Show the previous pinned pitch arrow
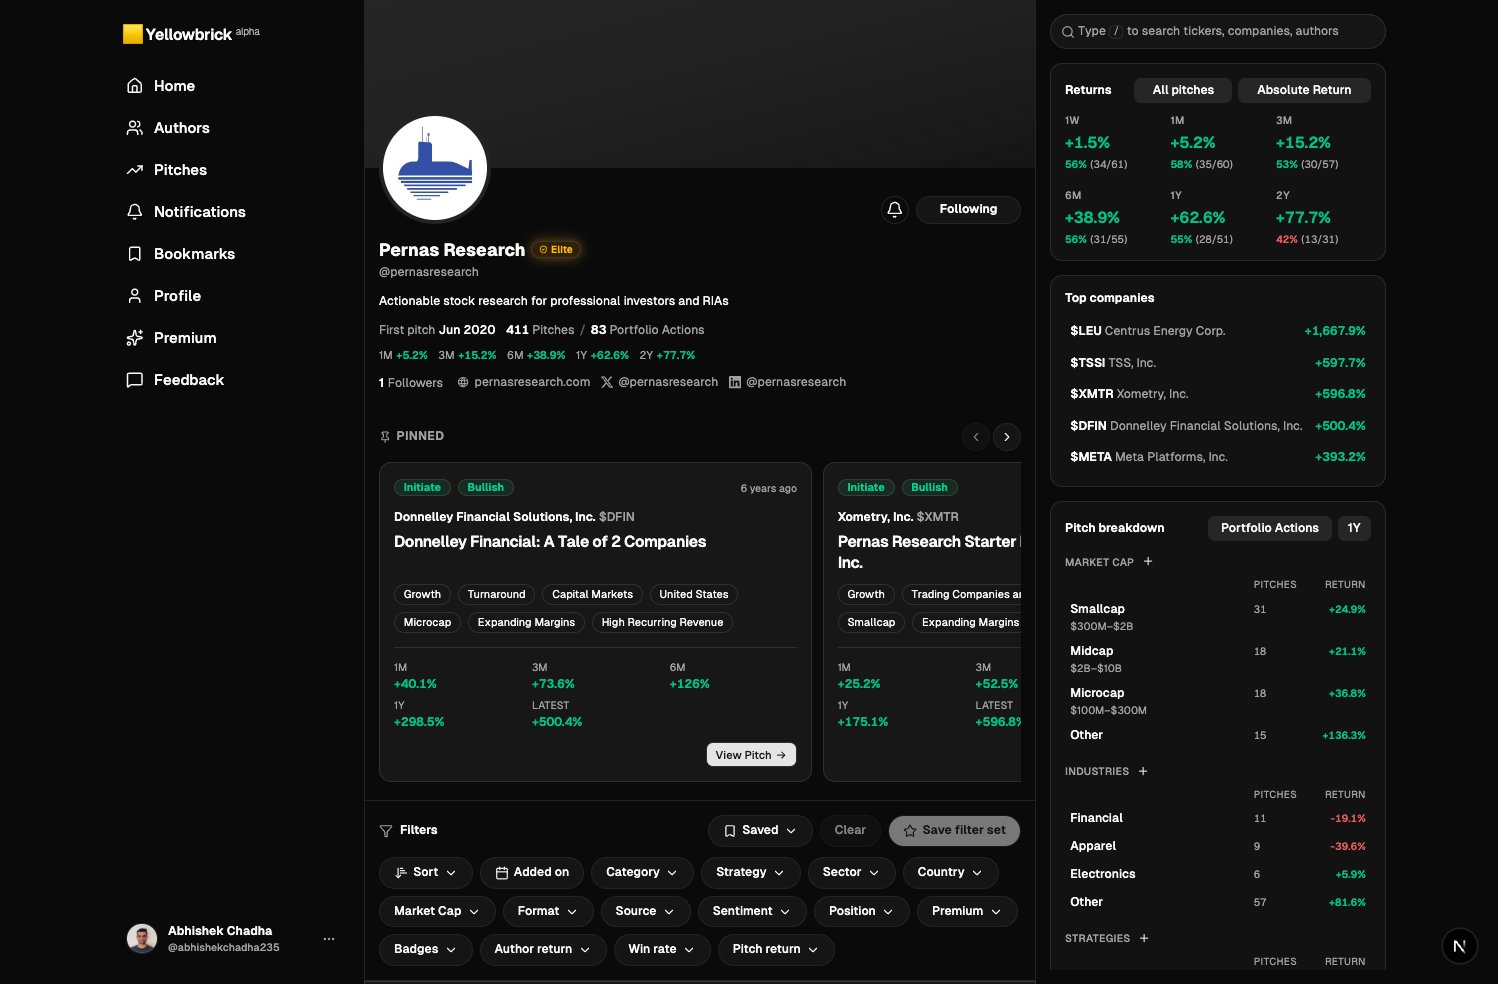The height and width of the screenshot is (984, 1498). 976,437
